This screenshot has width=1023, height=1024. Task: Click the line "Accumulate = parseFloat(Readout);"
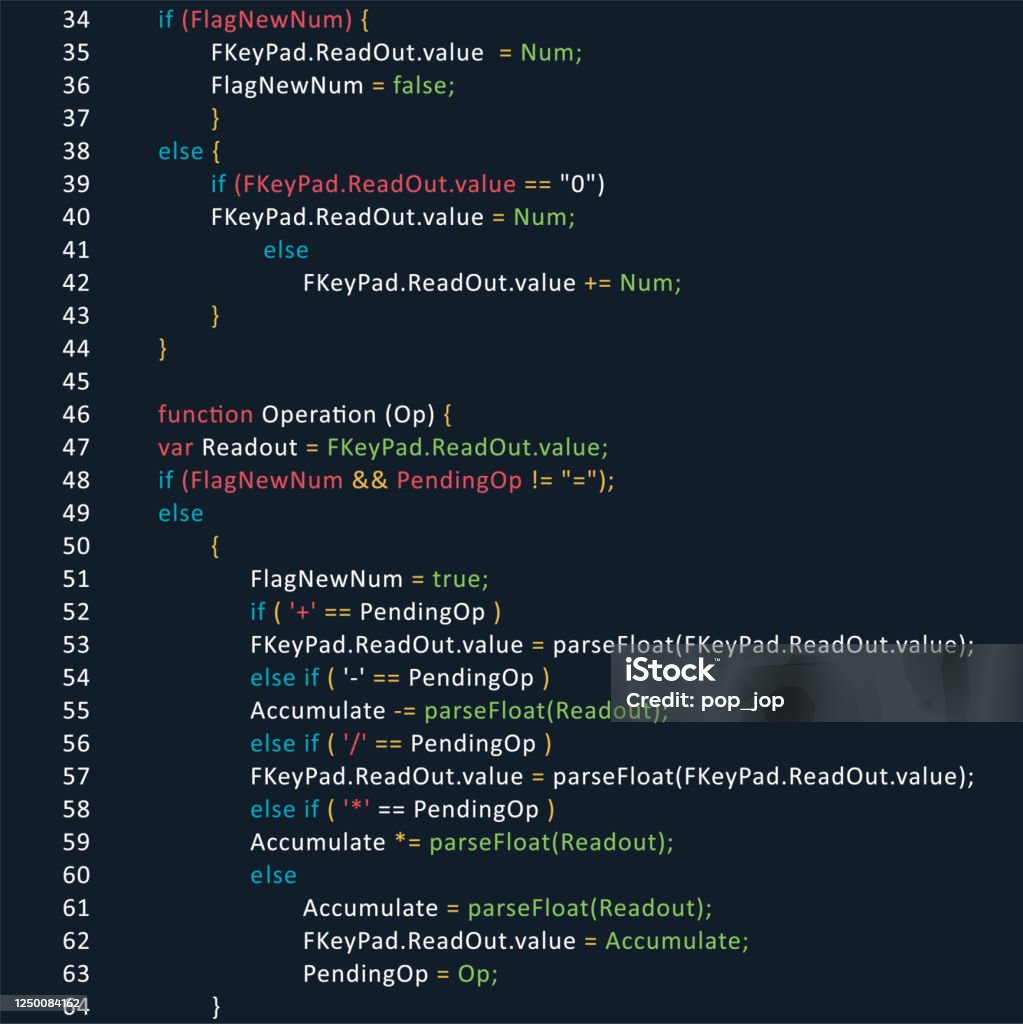tap(508, 908)
